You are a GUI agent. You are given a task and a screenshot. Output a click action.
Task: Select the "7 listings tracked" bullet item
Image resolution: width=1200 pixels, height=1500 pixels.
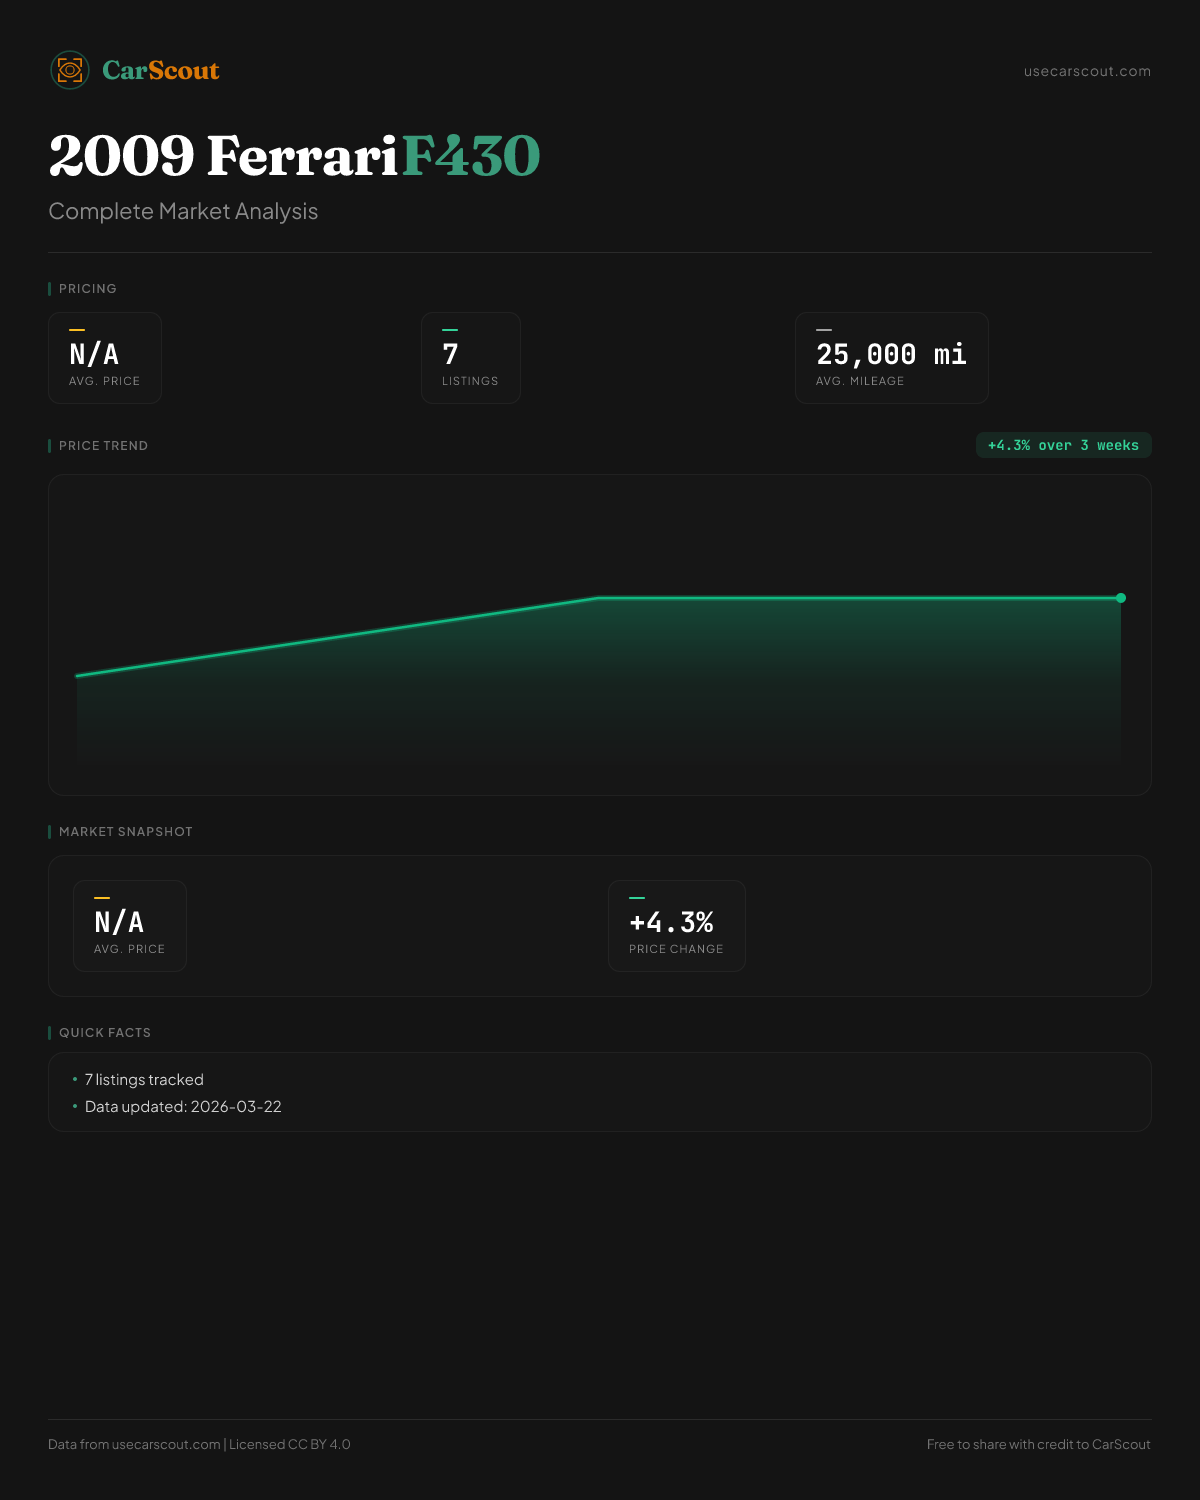click(144, 1080)
